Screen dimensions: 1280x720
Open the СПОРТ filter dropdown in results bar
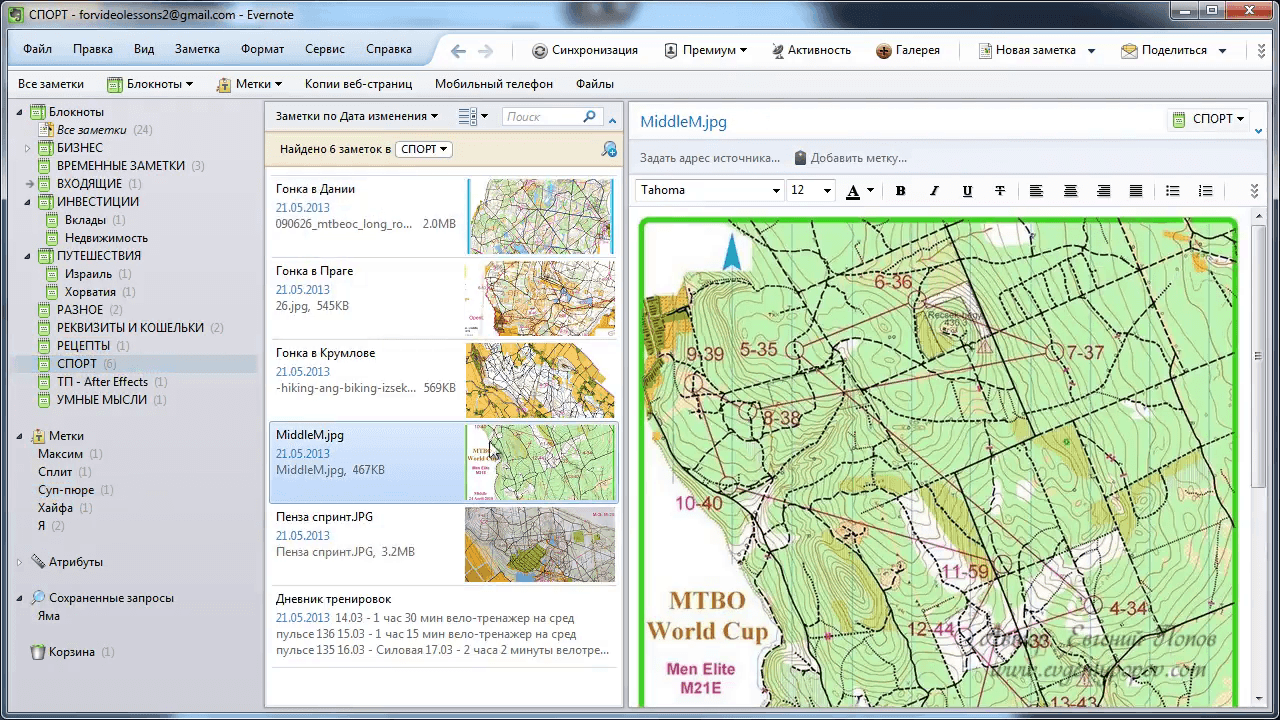coord(424,149)
